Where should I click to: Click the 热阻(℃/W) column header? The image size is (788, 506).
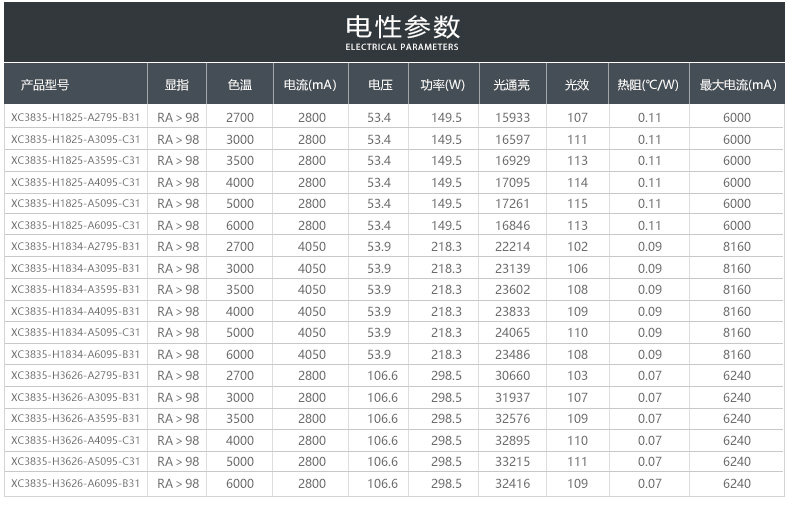pyautogui.click(x=648, y=86)
